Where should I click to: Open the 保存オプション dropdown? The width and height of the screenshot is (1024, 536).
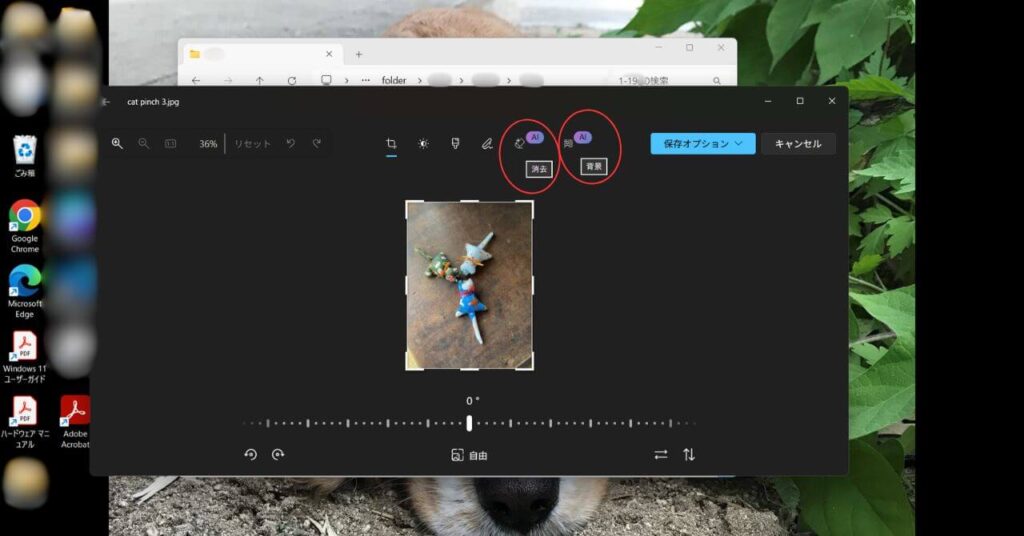[703, 144]
